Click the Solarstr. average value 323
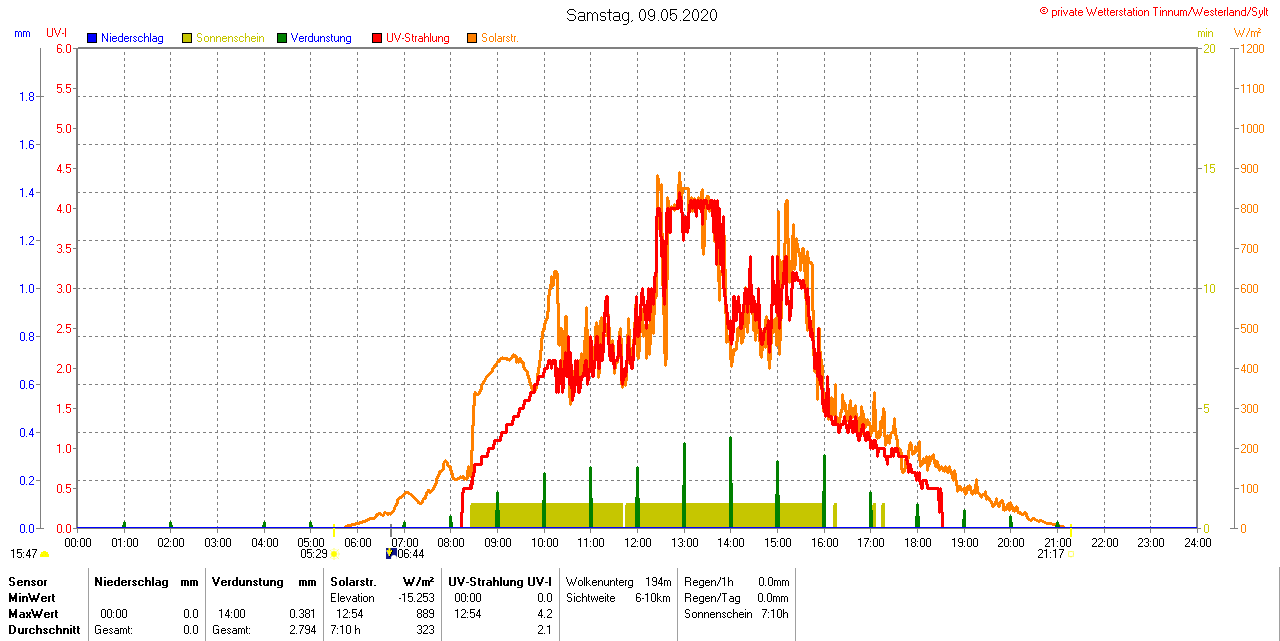Screen dimensions: 1280x641 pyautogui.click(x=425, y=630)
